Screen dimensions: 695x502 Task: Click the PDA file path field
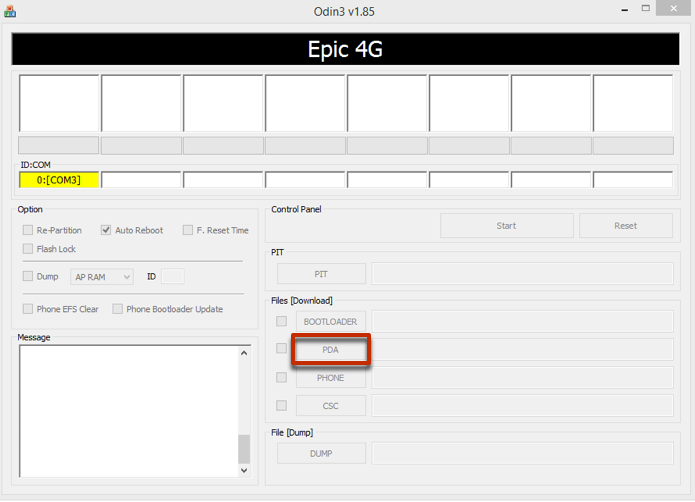click(x=523, y=350)
